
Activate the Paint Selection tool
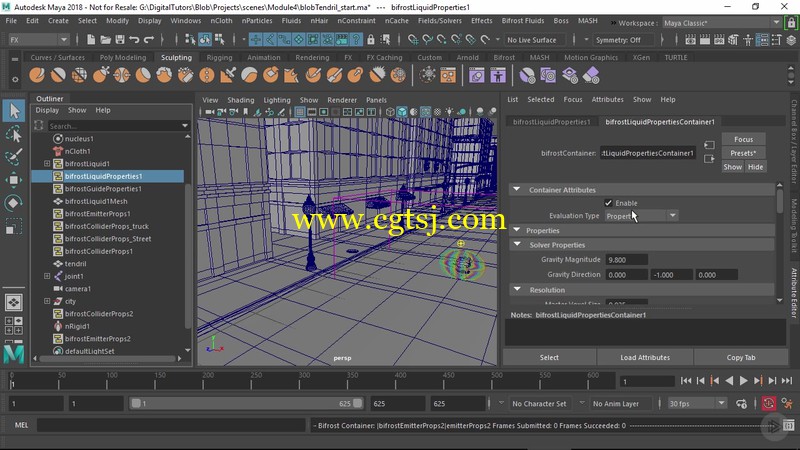[x=14, y=157]
